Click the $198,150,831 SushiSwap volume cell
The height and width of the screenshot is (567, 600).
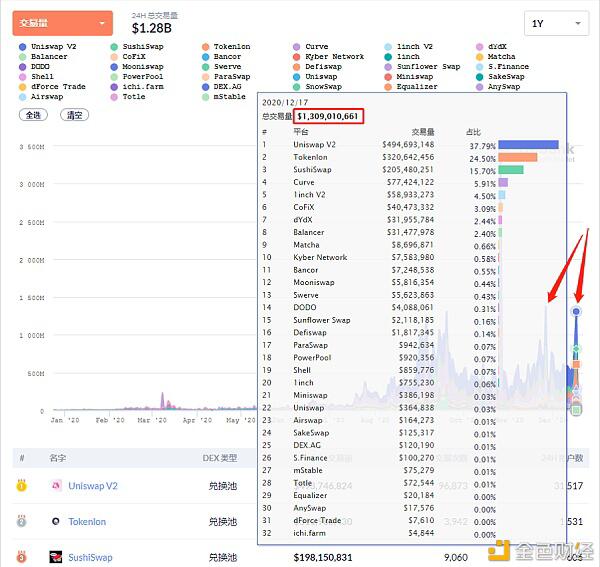pyautogui.click(x=323, y=557)
